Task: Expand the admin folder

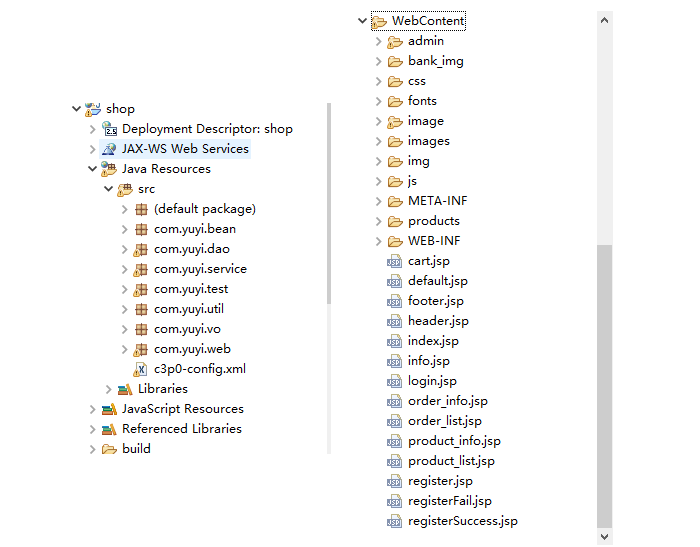Action: click(x=379, y=42)
